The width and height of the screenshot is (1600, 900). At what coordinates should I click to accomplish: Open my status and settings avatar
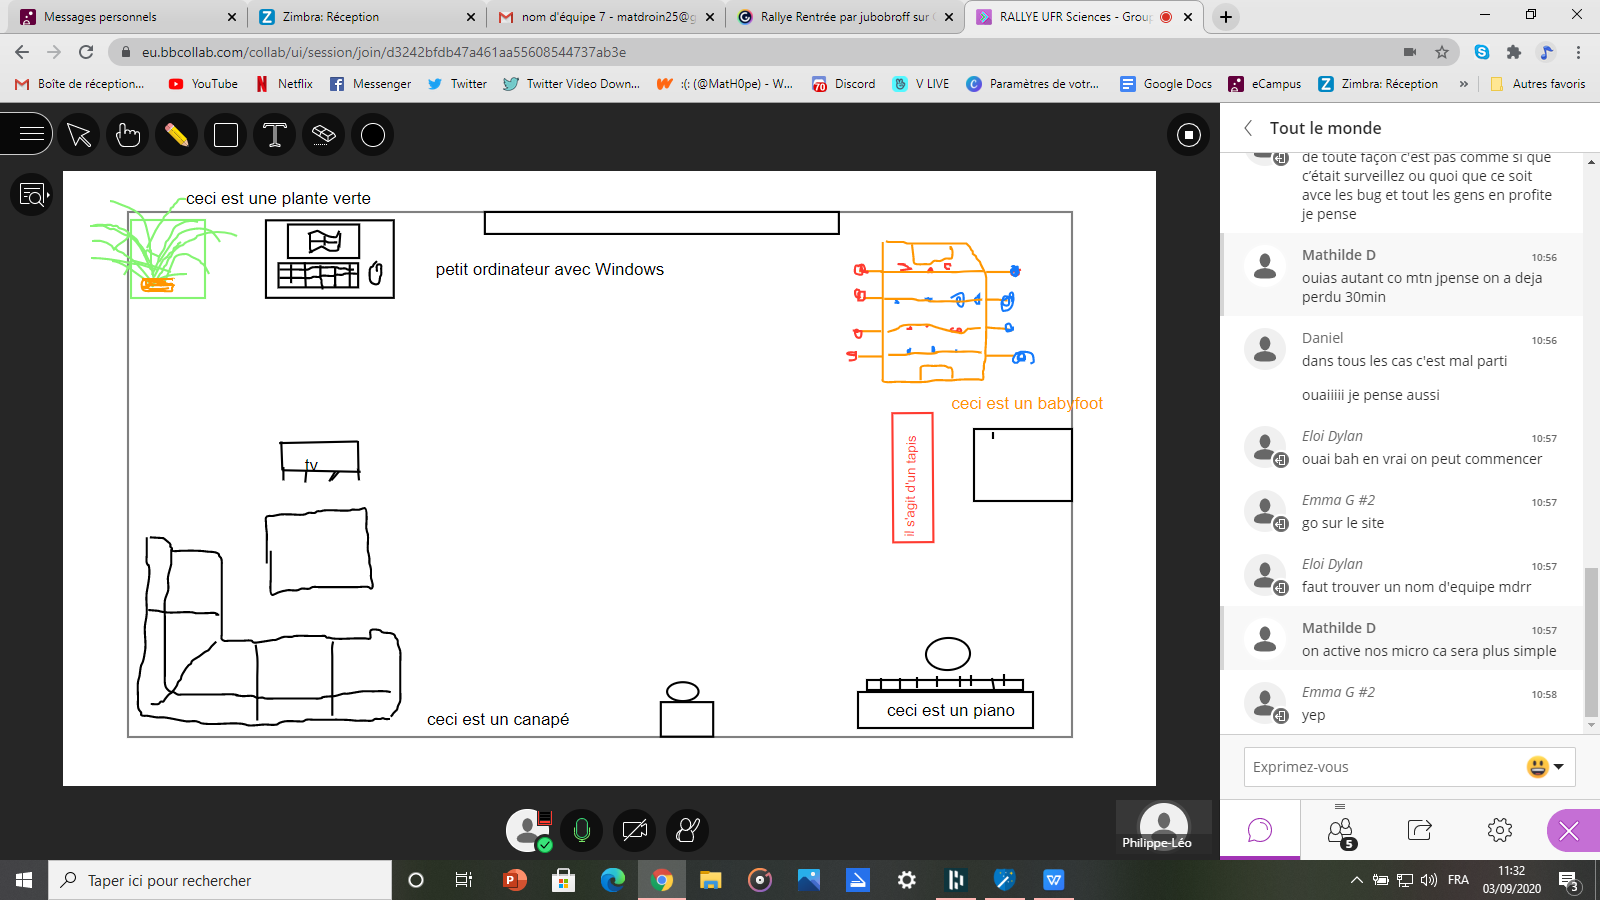coord(528,830)
